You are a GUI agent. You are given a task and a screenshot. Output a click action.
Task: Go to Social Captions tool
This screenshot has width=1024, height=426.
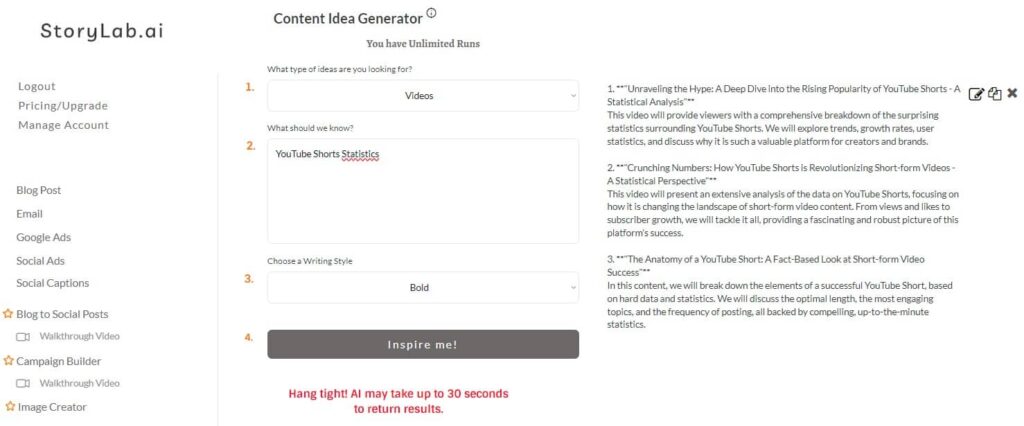pos(53,283)
